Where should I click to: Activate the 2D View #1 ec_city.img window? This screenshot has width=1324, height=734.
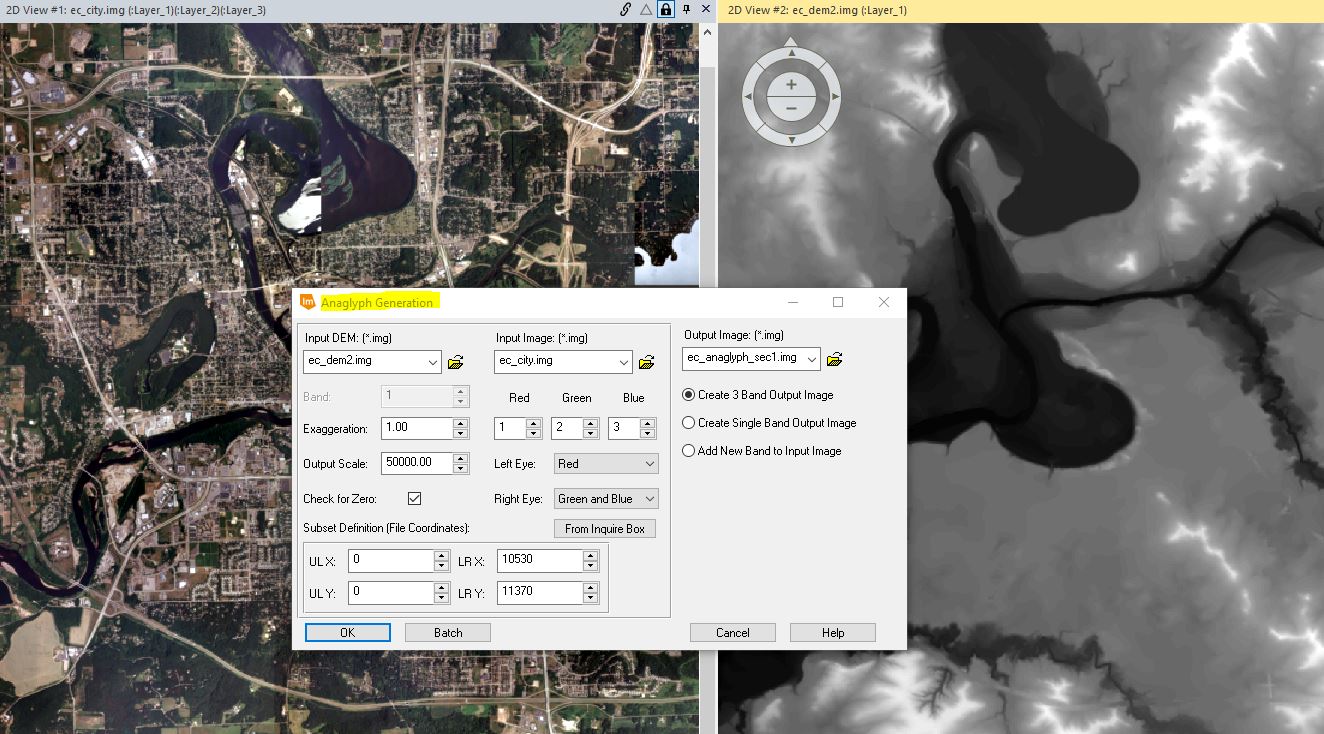(x=300, y=8)
